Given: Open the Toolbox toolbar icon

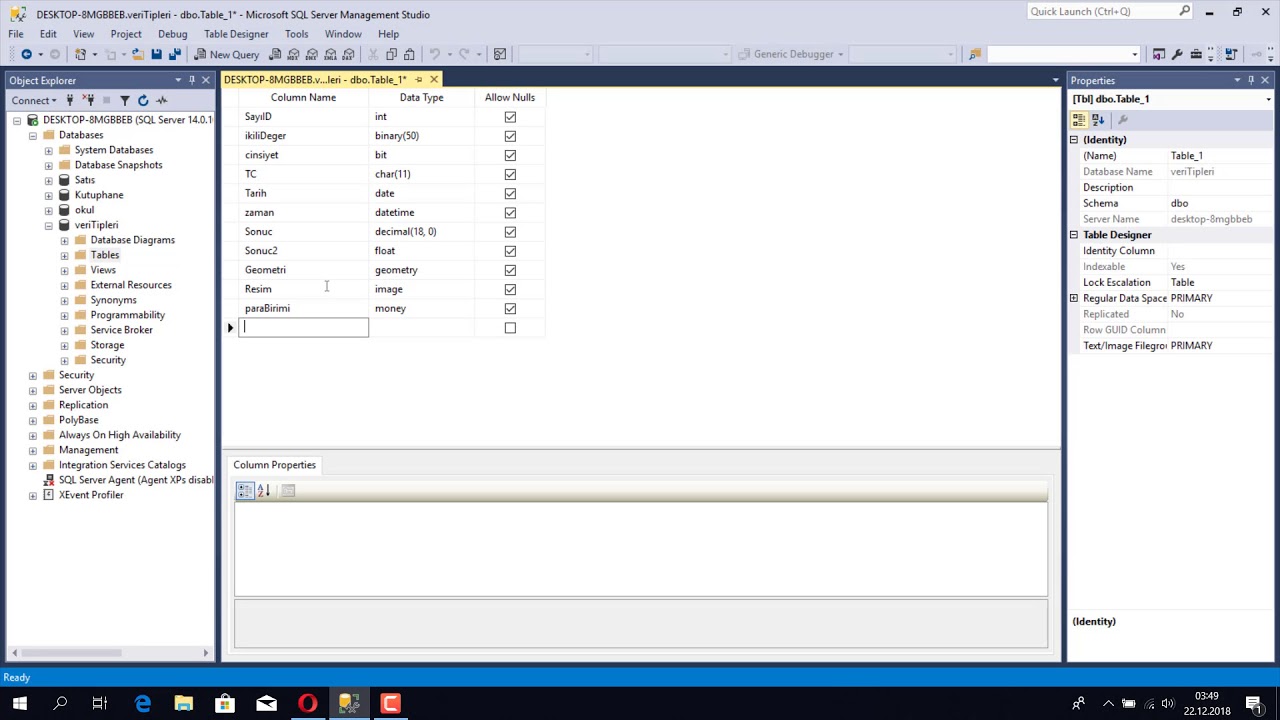Looking at the screenshot, I should click(1196, 54).
